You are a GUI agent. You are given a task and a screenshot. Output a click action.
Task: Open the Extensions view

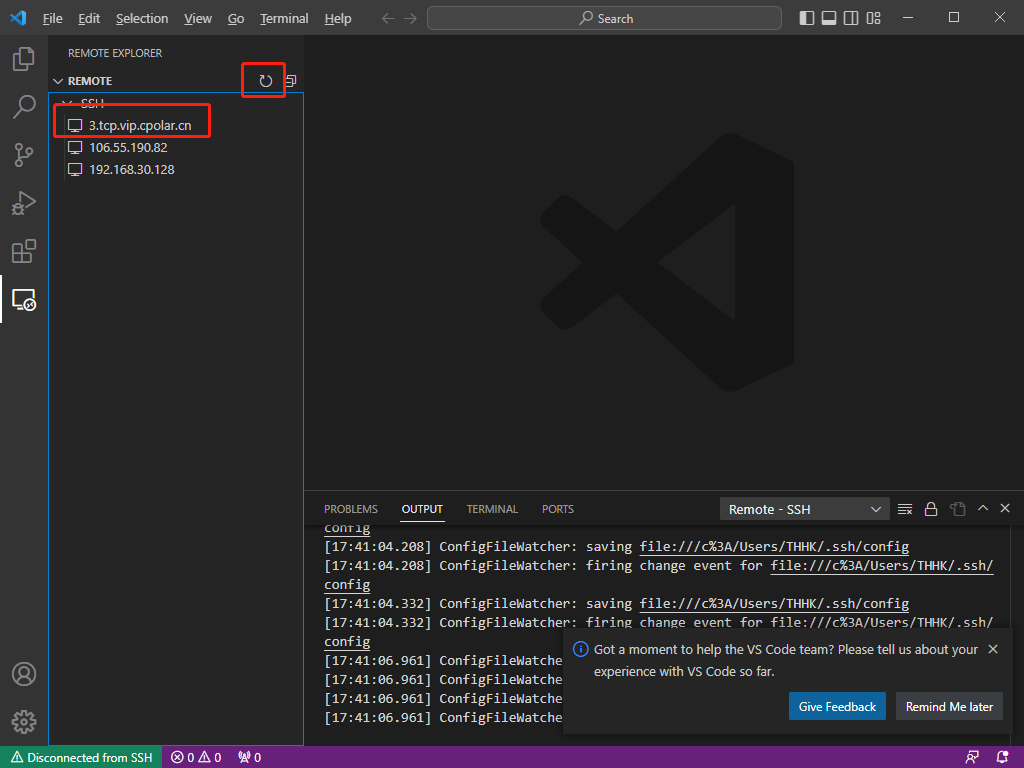click(24, 251)
